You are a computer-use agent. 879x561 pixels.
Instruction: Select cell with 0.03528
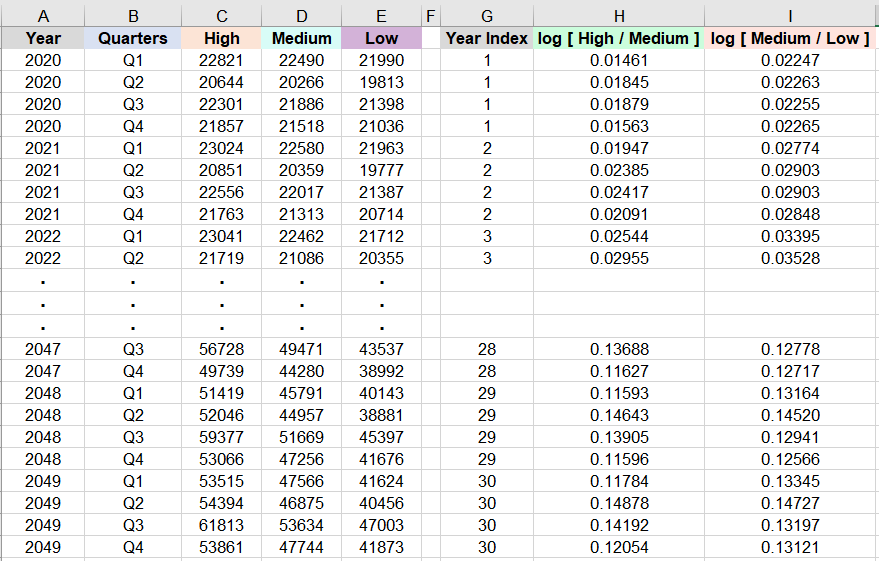pyautogui.click(x=790, y=258)
